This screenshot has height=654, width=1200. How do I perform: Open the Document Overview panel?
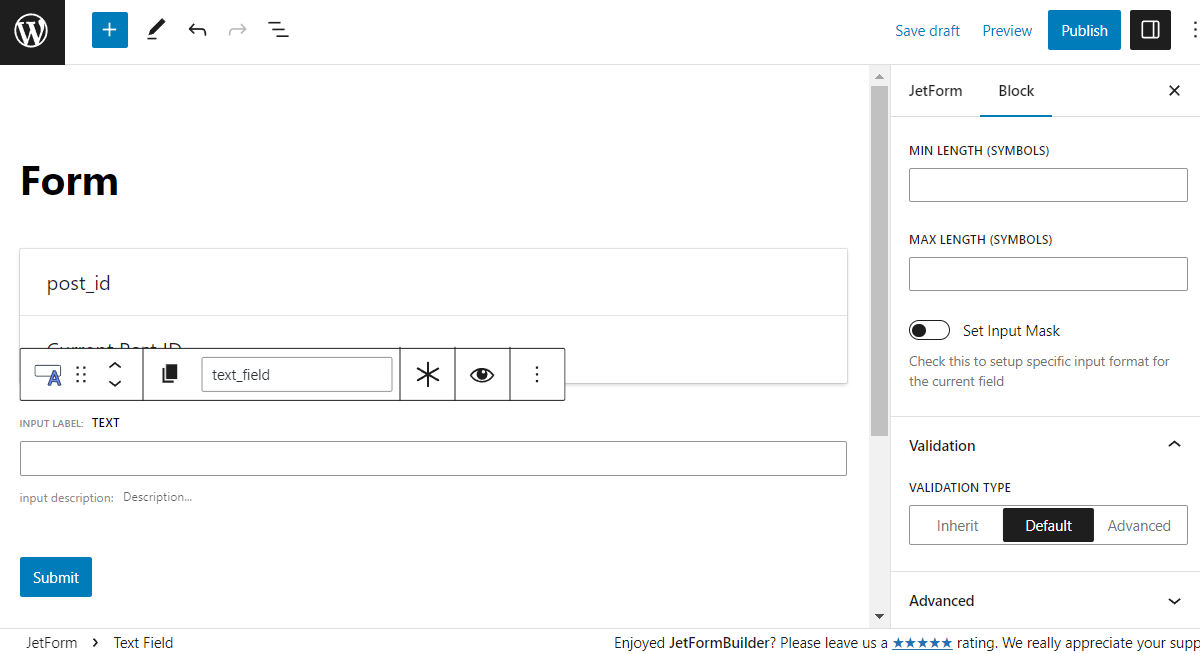coord(278,30)
